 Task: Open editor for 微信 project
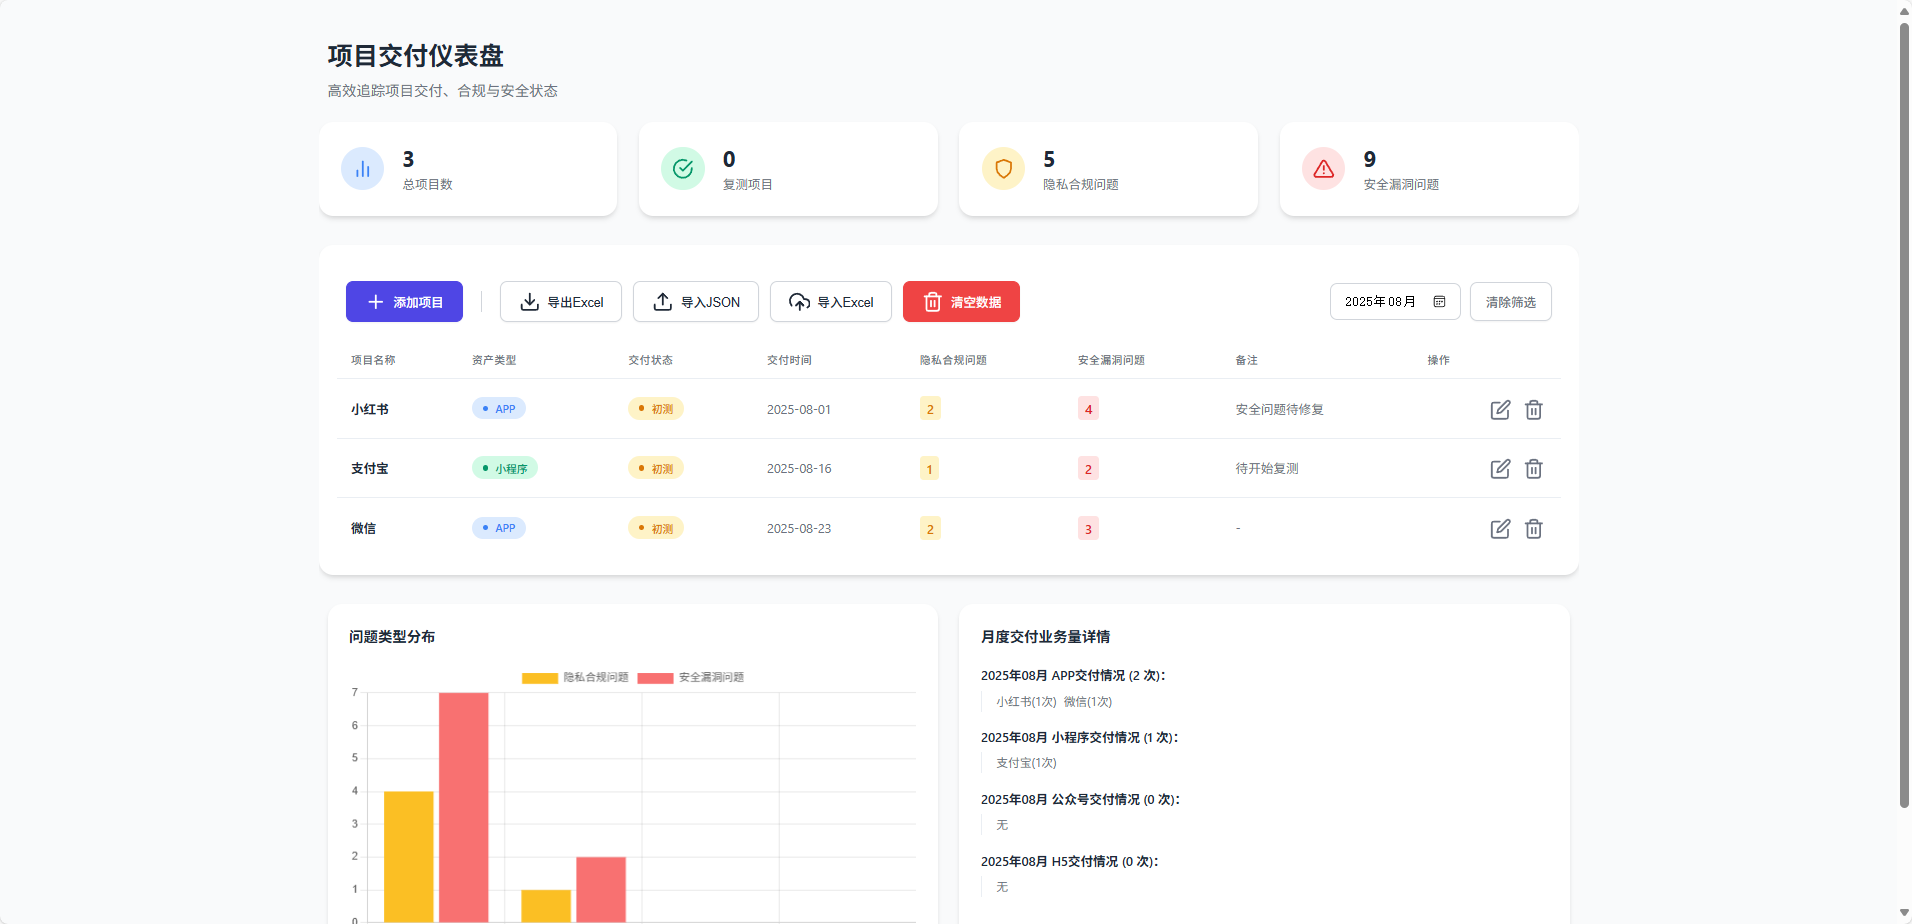click(x=1500, y=529)
